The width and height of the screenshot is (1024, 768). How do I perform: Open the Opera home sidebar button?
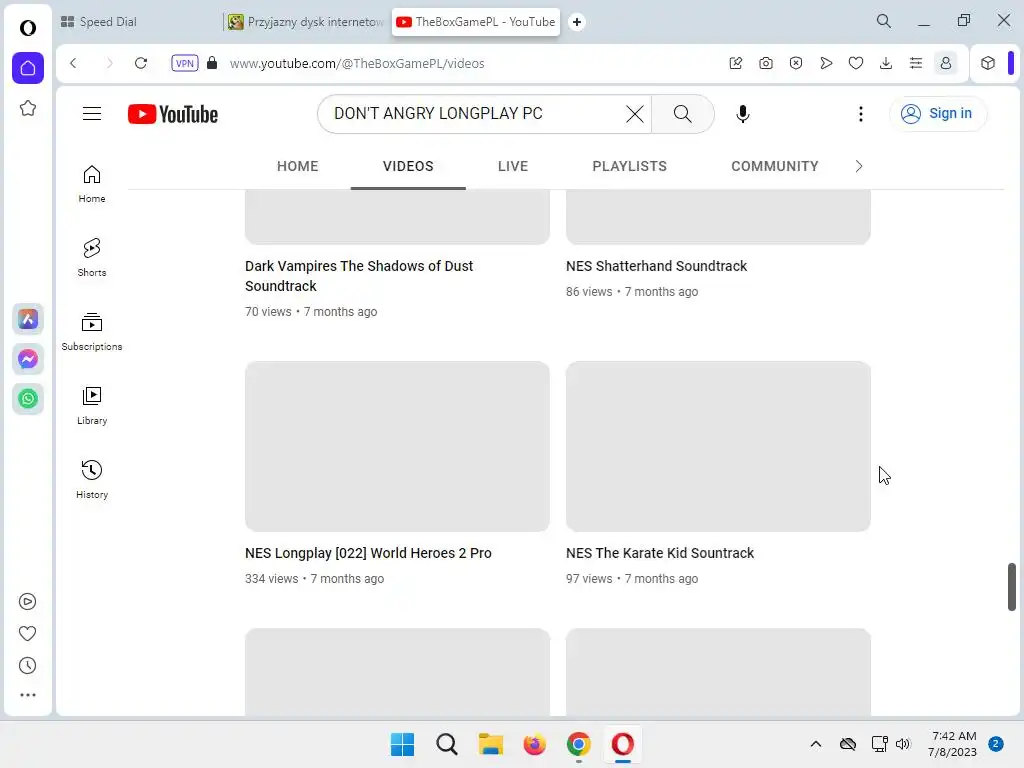27,68
